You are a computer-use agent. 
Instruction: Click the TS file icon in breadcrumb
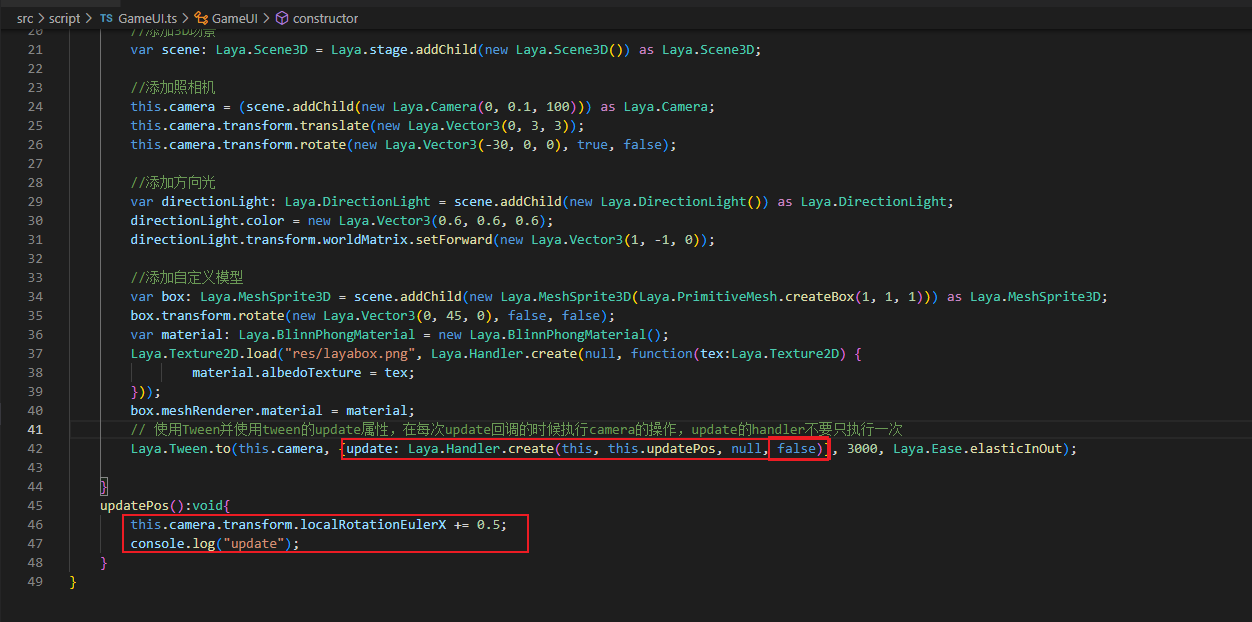106,18
